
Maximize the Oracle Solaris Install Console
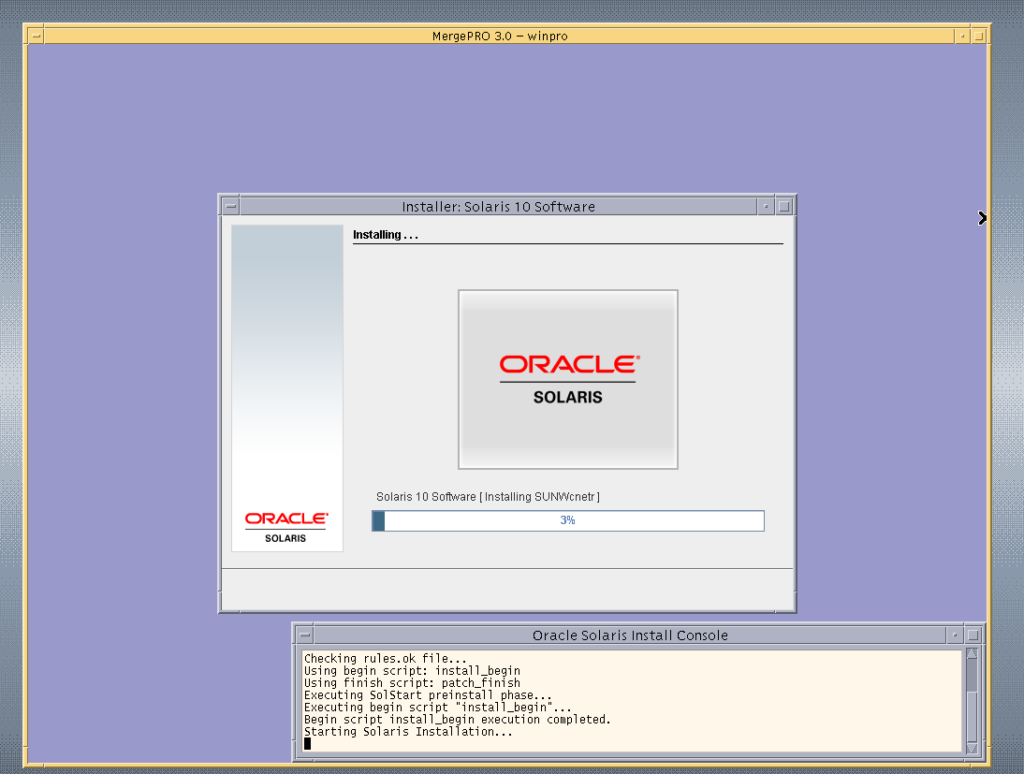[x=975, y=635]
